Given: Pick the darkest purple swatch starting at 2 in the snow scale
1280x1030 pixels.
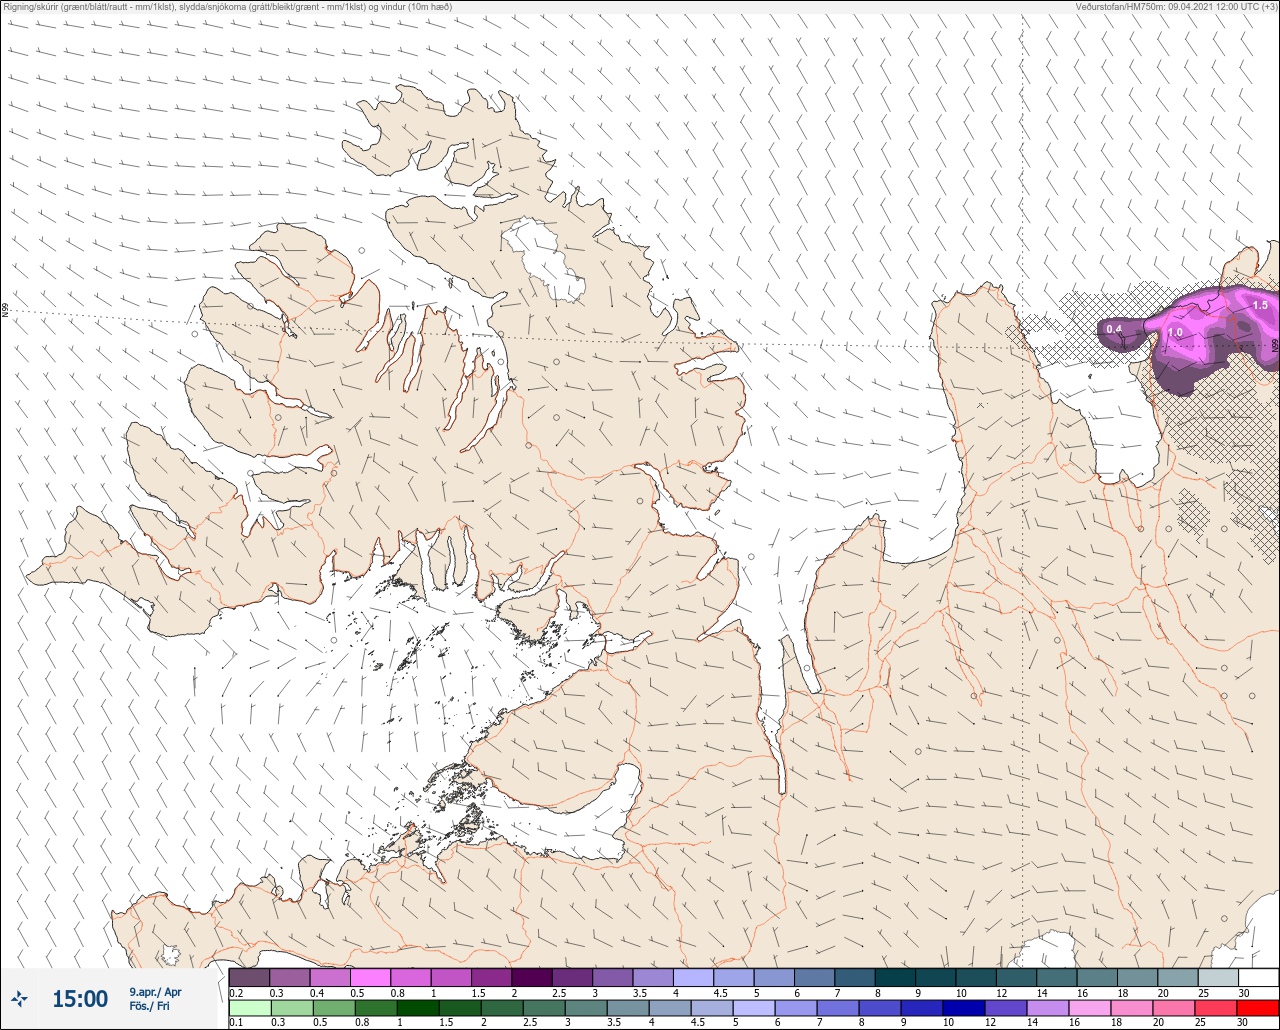Looking at the screenshot, I should coord(532,977).
